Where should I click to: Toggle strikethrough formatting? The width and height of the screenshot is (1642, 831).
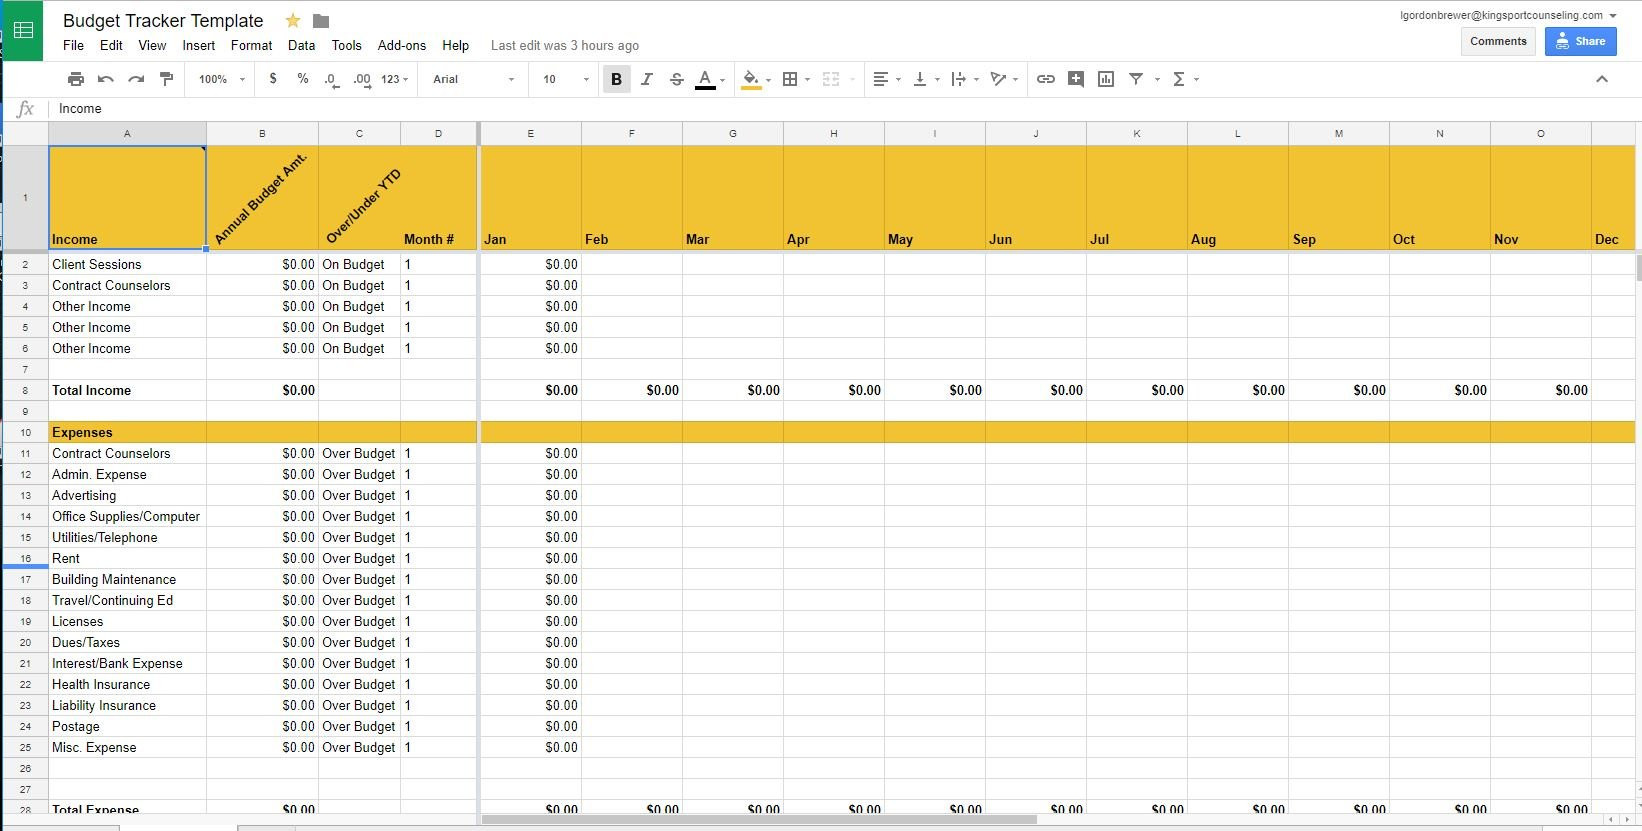click(677, 79)
